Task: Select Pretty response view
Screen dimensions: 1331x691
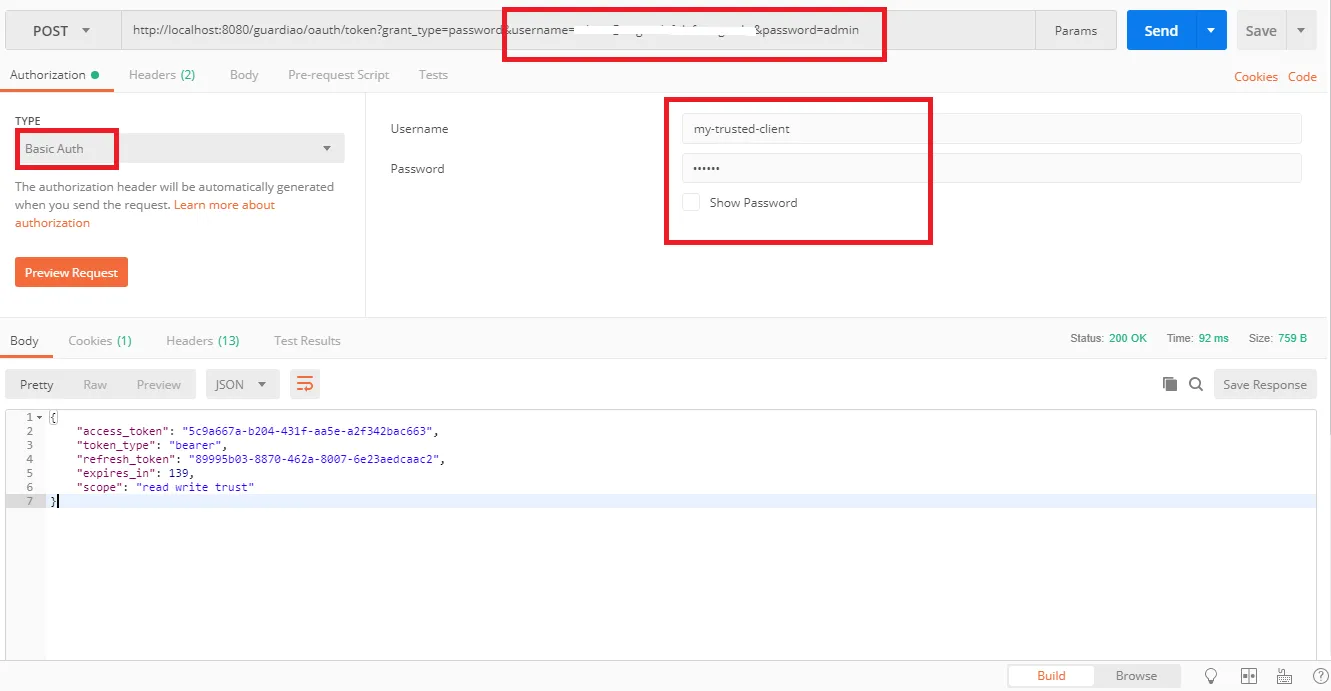Action: (37, 384)
